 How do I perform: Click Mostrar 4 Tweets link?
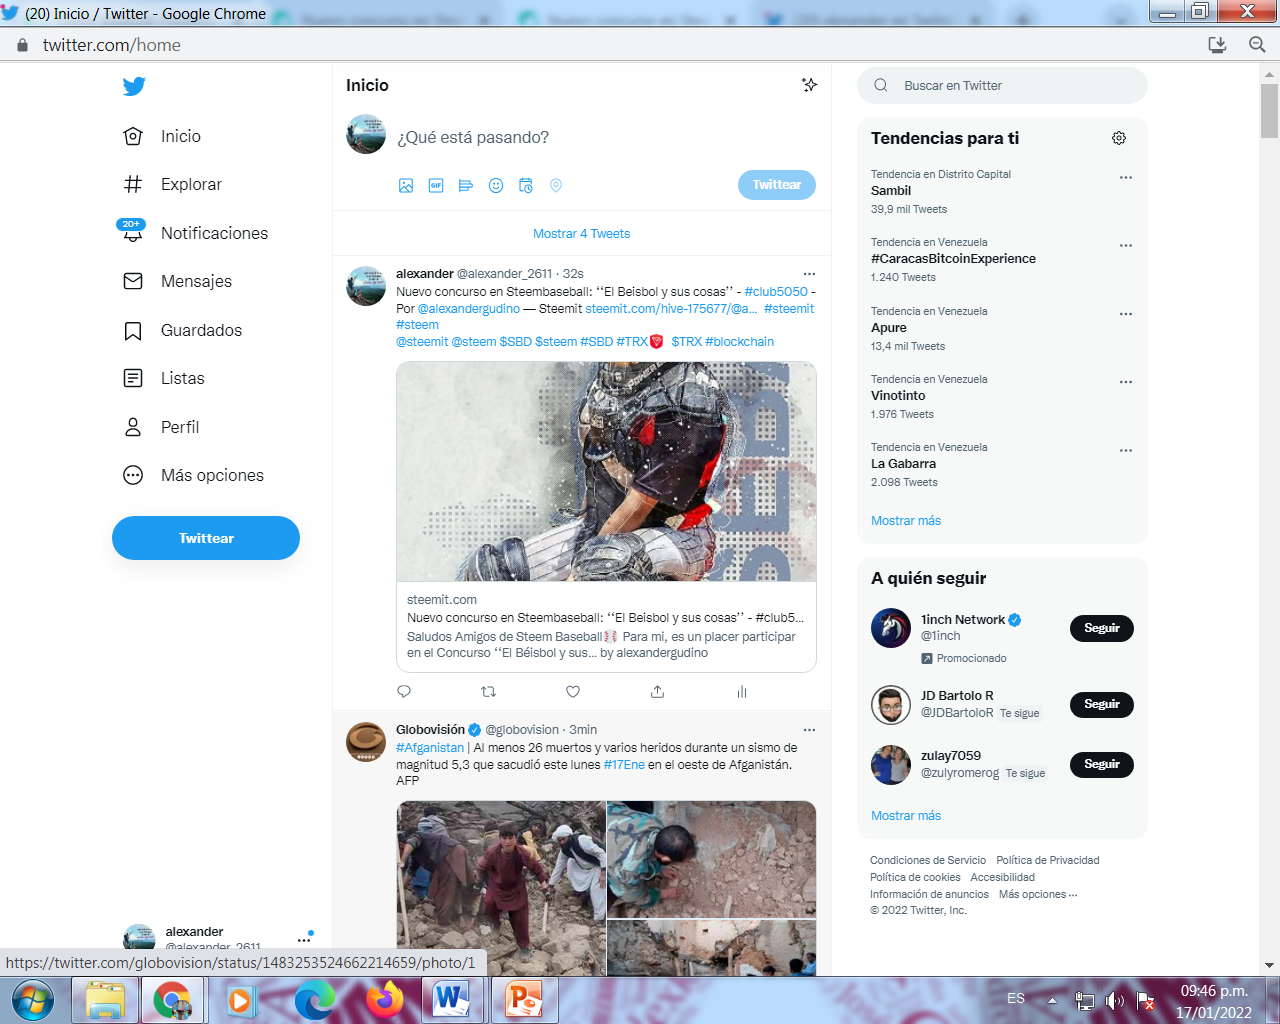tap(581, 234)
